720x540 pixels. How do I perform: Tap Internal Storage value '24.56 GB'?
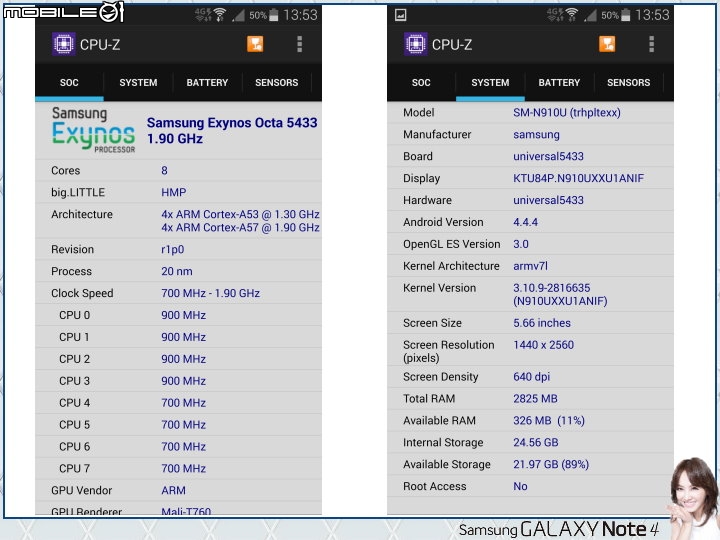536,443
